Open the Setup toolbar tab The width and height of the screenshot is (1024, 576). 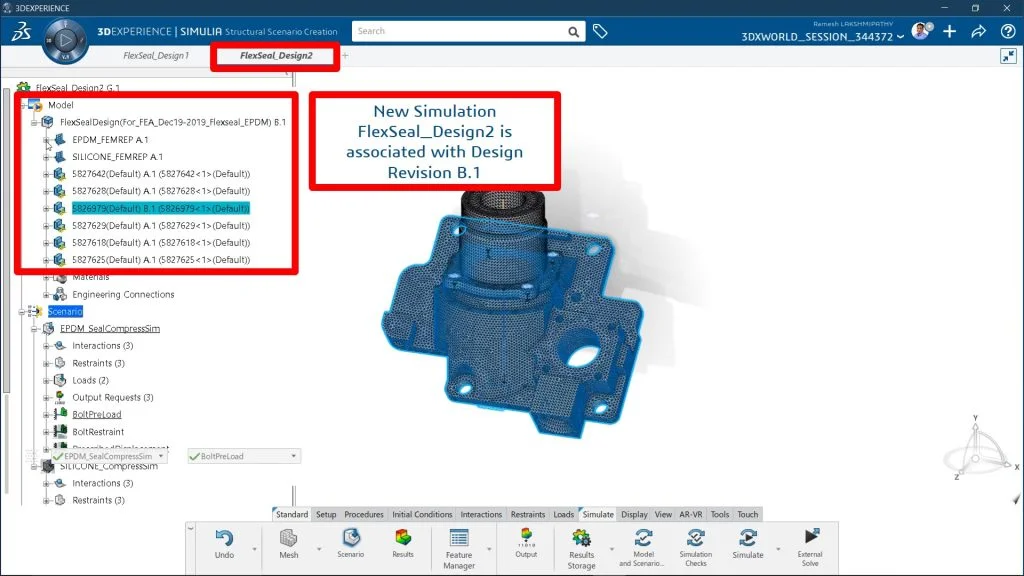pyautogui.click(x=326, y=515)
